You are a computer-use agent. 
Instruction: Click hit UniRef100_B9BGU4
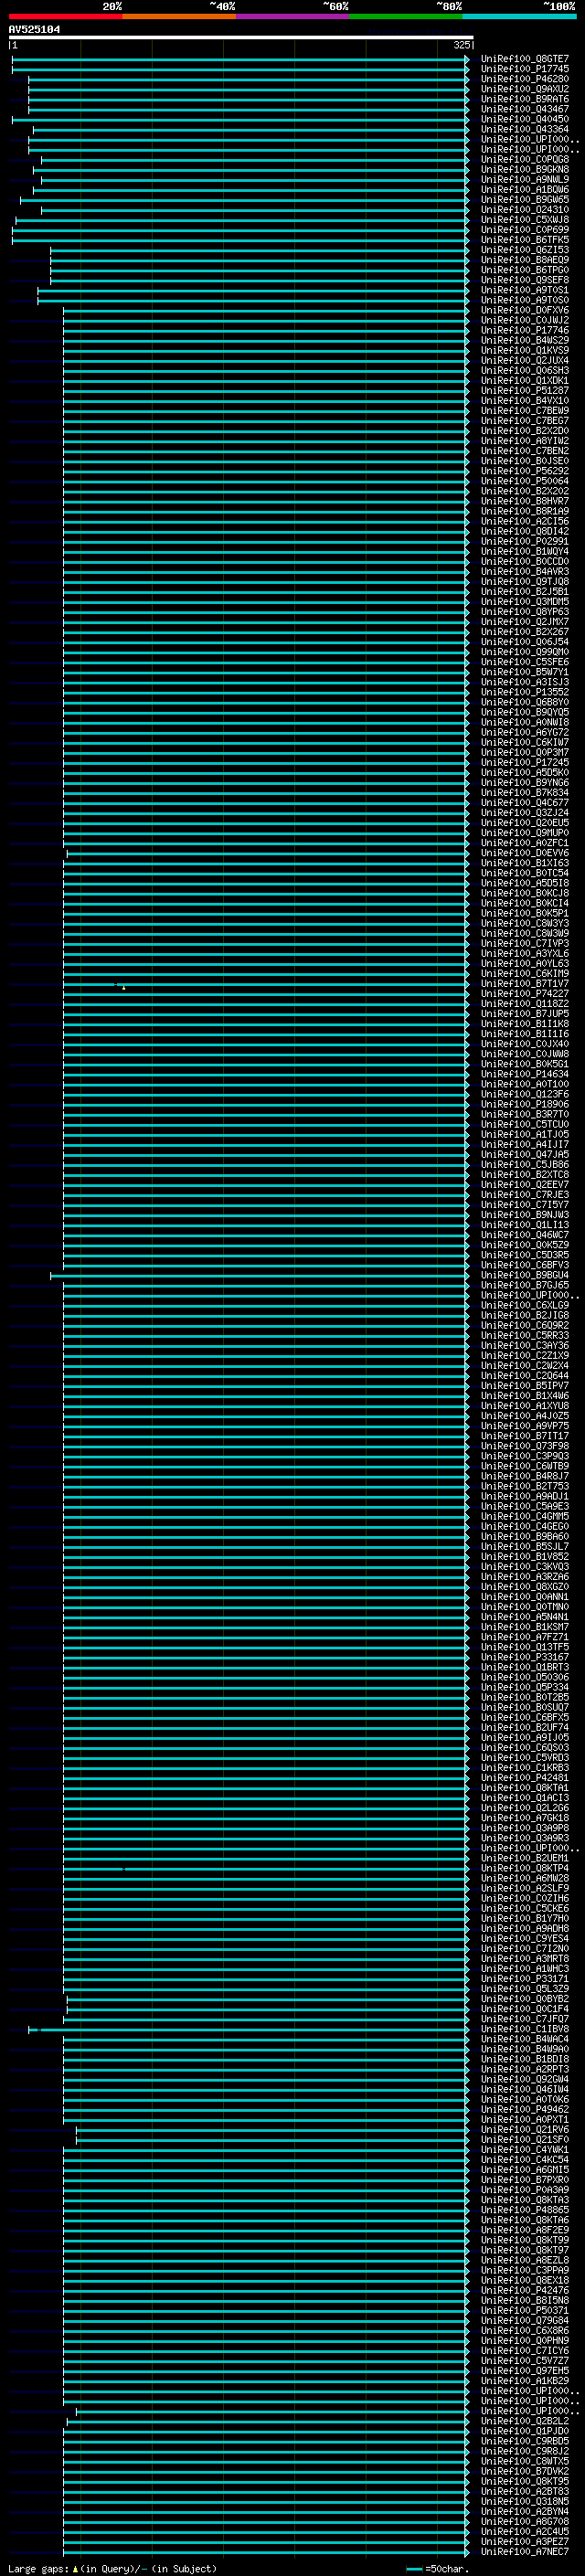point(525,1275)
